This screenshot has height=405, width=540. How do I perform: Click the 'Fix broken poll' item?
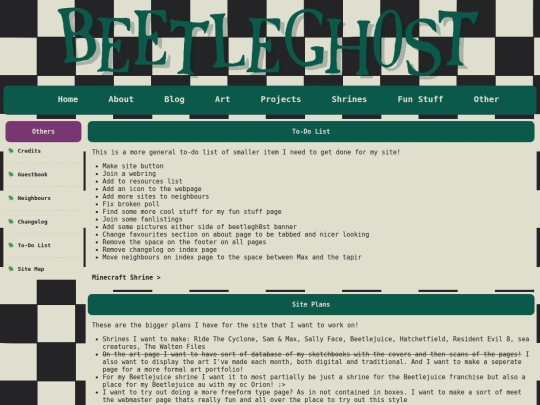[131, 204]
